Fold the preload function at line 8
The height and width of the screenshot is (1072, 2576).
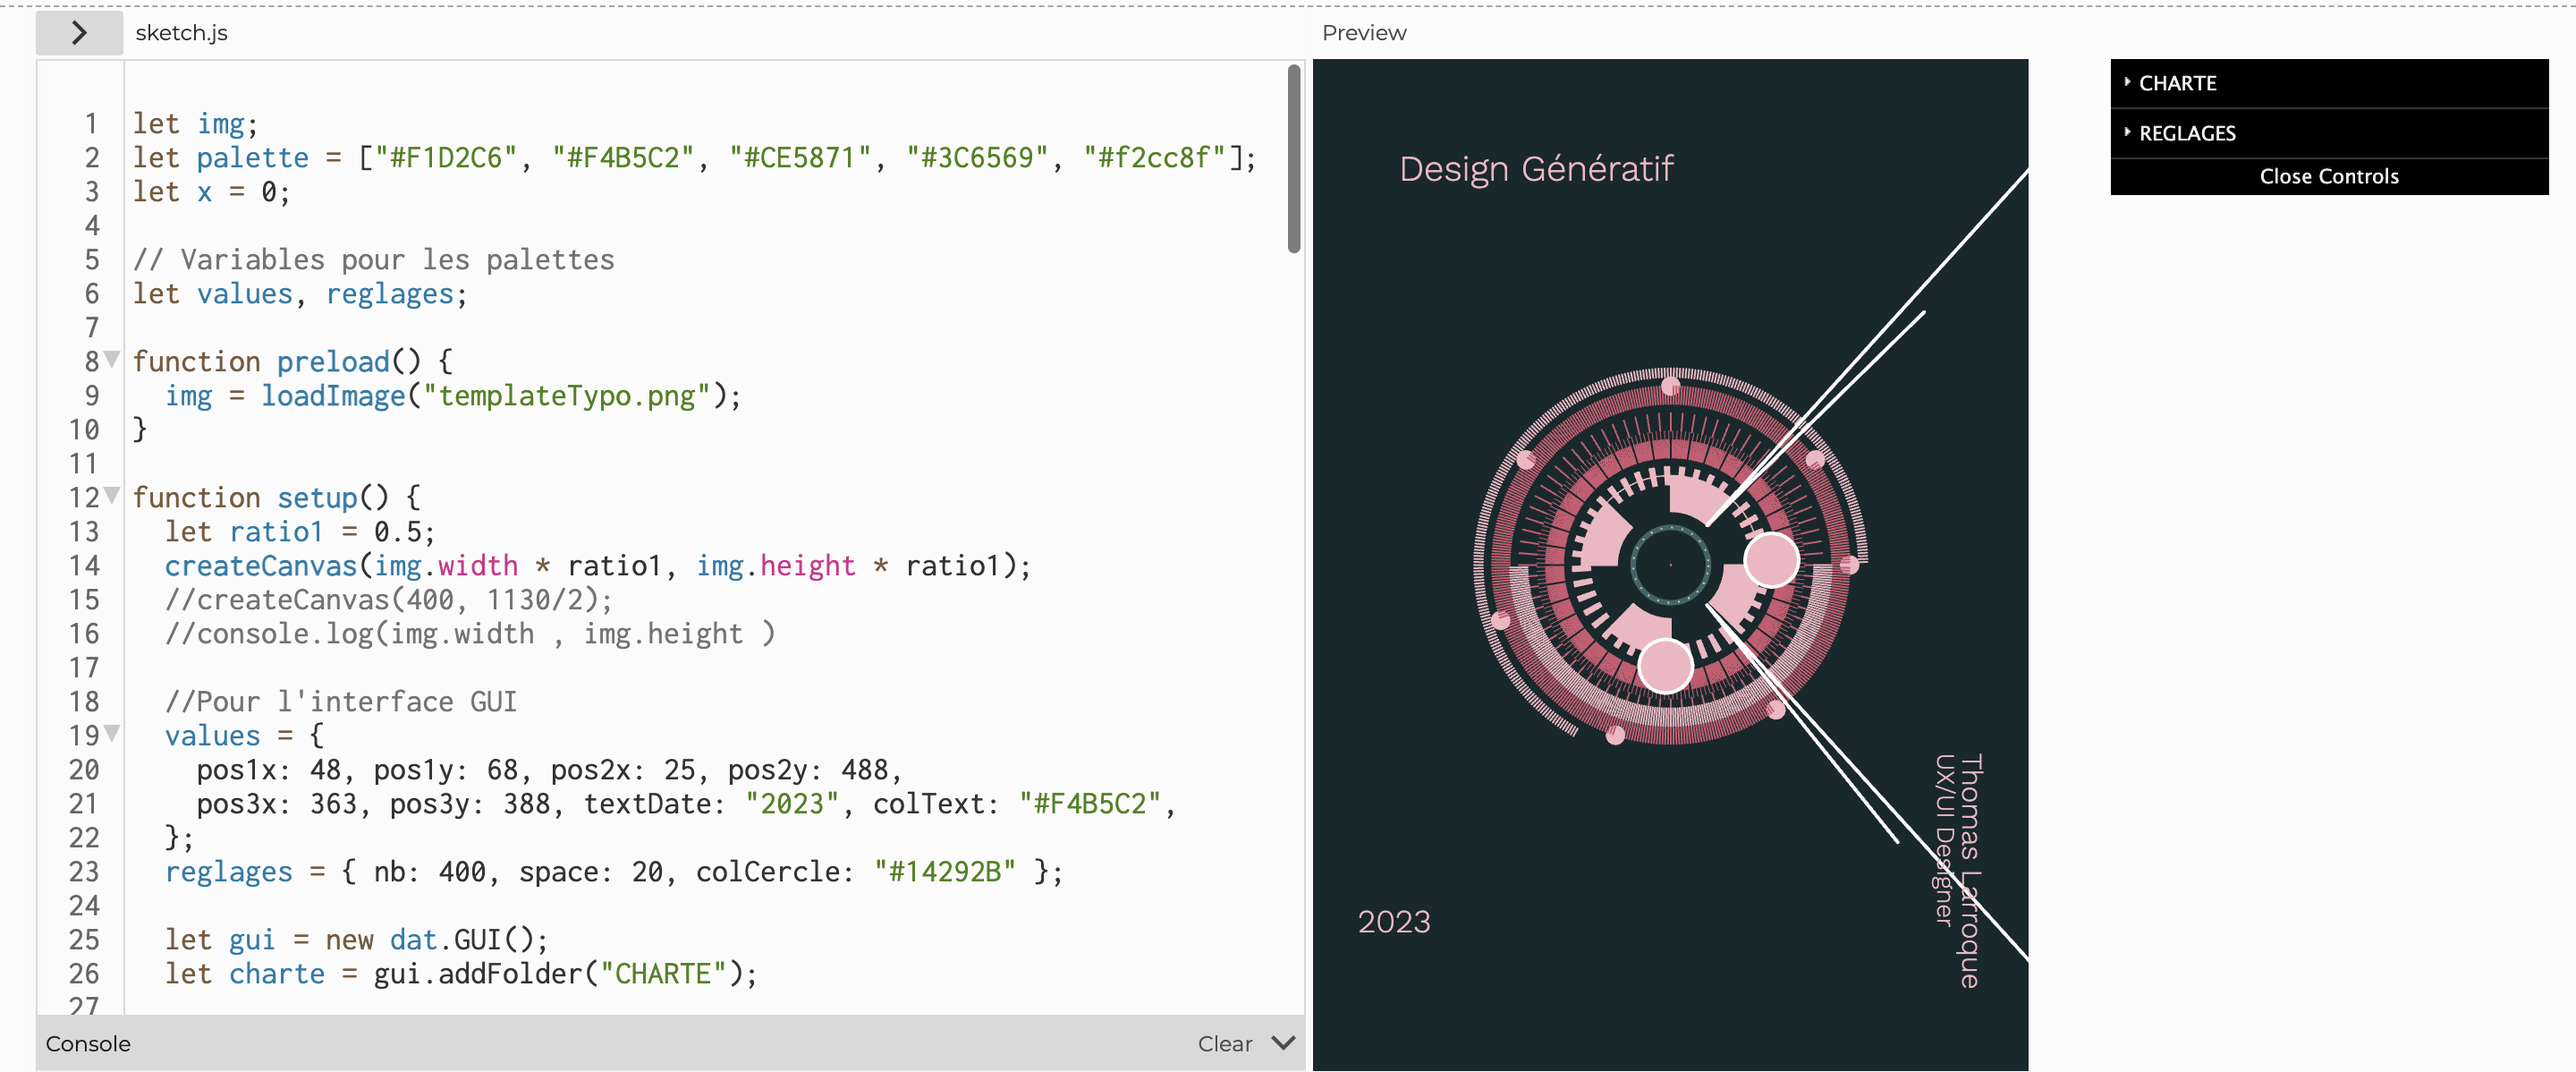tap(112, 359)
